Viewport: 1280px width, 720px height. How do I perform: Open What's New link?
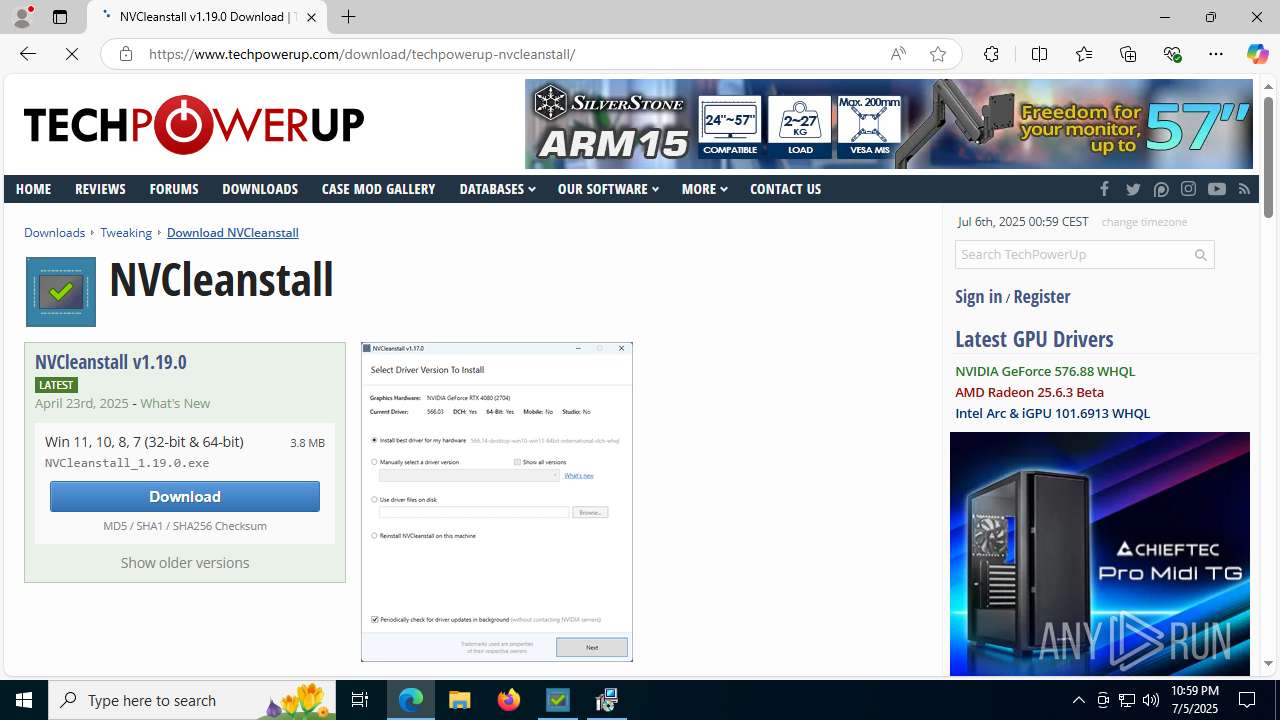click(x=175, y=403)
